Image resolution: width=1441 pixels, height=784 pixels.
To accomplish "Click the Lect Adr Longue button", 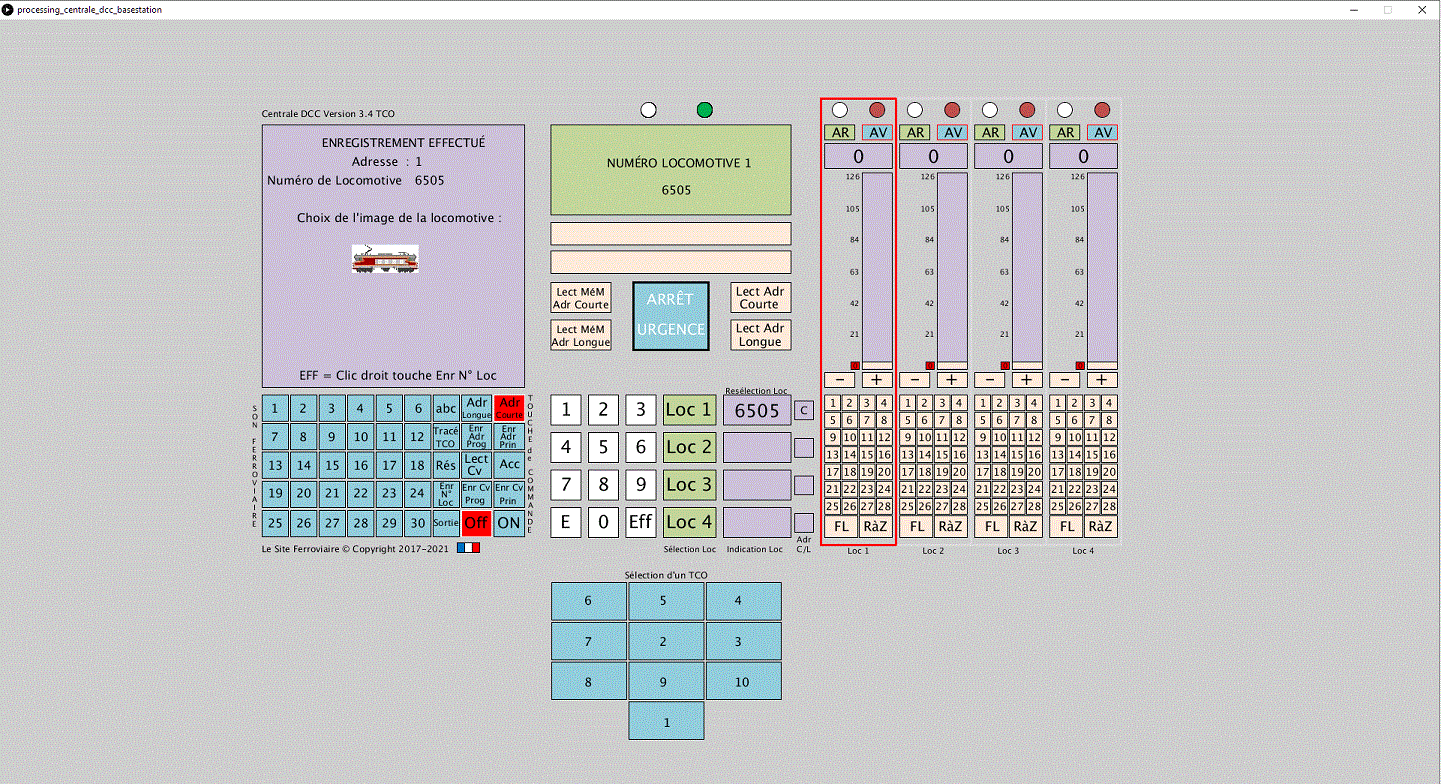I will pyautogui.click(x=760, y=335).
